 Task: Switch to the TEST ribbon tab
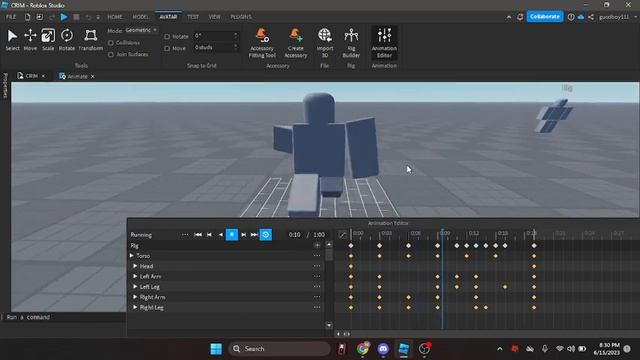193,17
